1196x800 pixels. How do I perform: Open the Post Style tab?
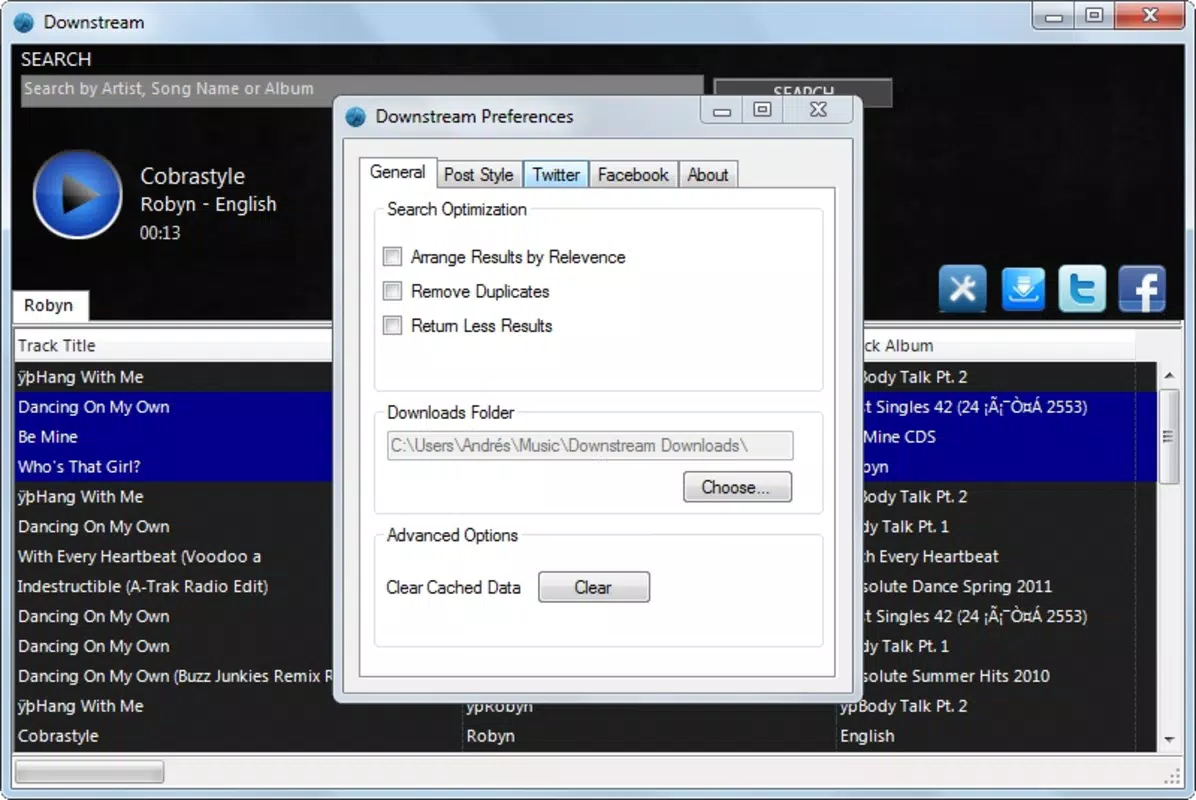tap(478, 175)
